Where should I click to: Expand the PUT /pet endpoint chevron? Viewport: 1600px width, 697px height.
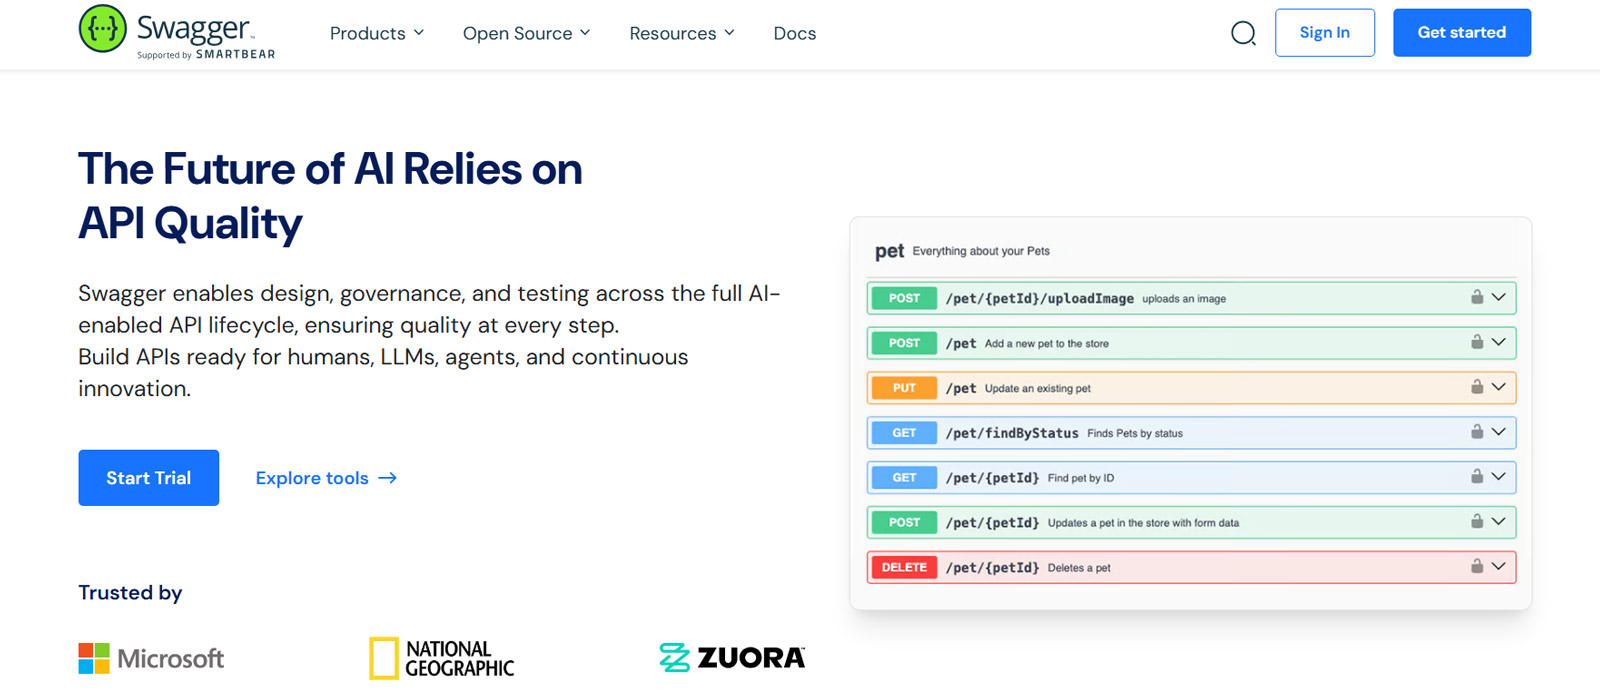click(x=1498, y=387)
